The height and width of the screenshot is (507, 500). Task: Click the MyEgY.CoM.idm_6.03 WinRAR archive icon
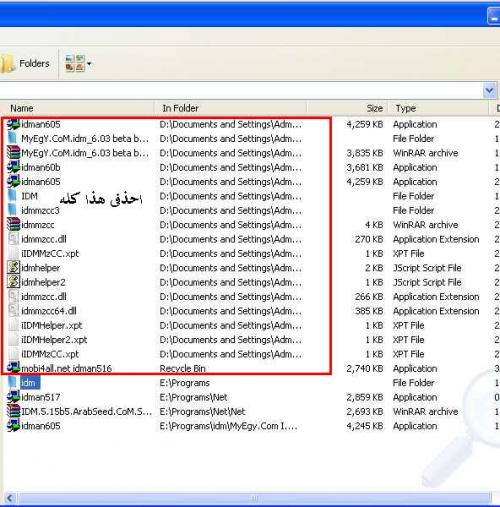point(14,153)
